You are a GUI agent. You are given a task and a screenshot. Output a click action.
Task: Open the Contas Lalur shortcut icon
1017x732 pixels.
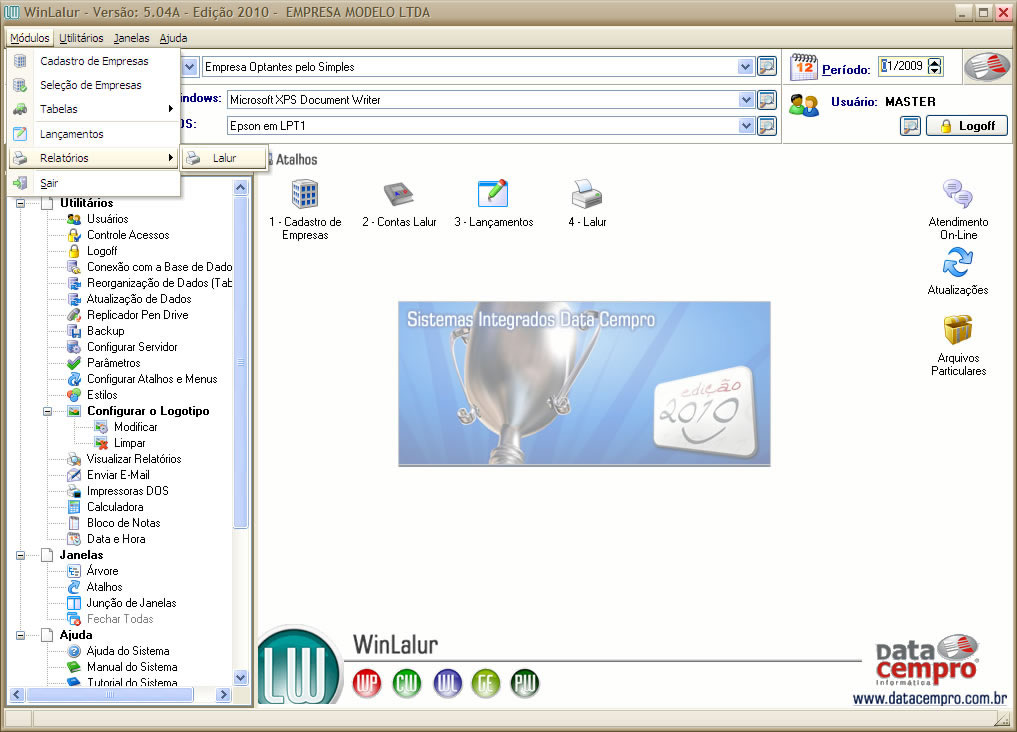(398, 194)
